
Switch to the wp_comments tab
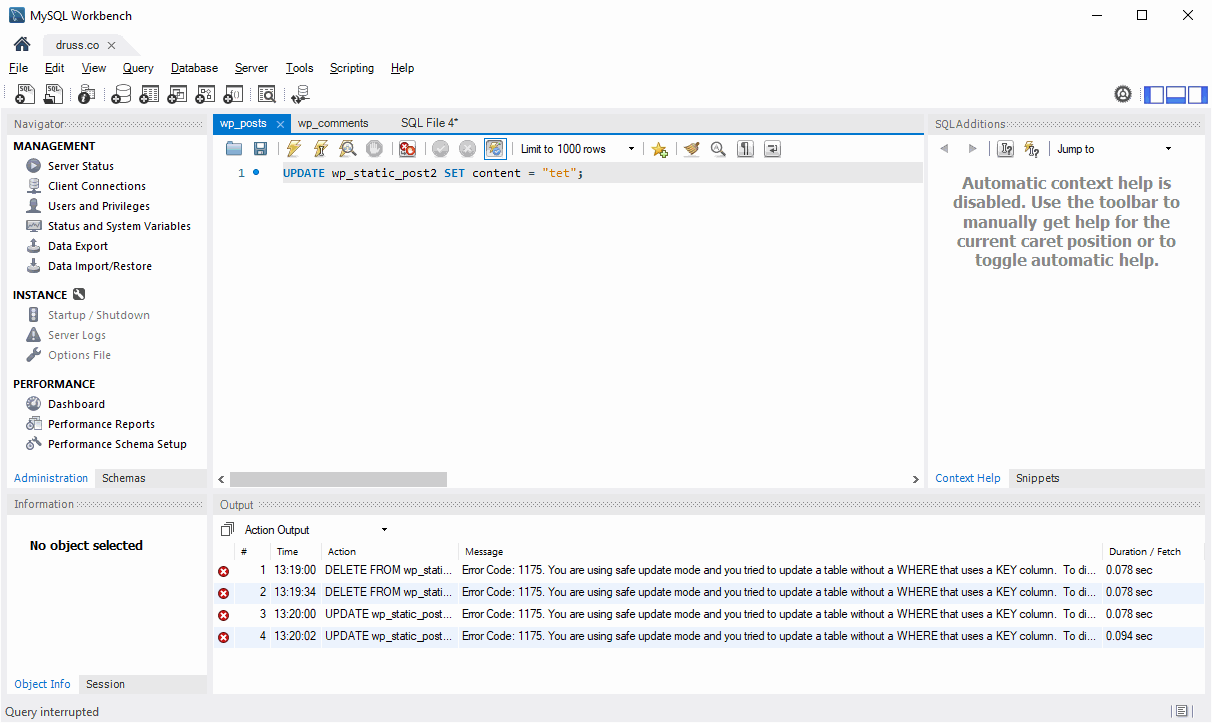[333, 122]
